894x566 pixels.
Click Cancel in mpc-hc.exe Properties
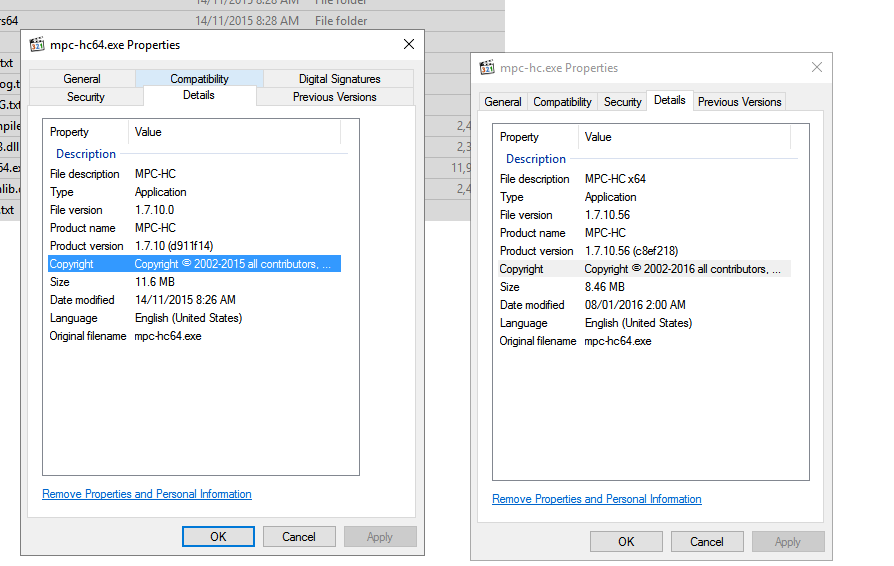pyautogui.click(x=707, y=542)
